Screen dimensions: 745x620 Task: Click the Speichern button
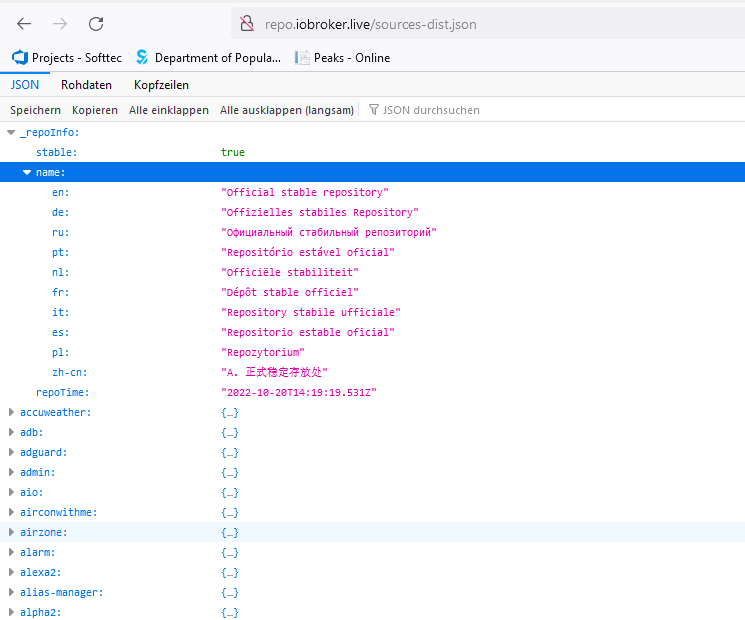(36, 110)
